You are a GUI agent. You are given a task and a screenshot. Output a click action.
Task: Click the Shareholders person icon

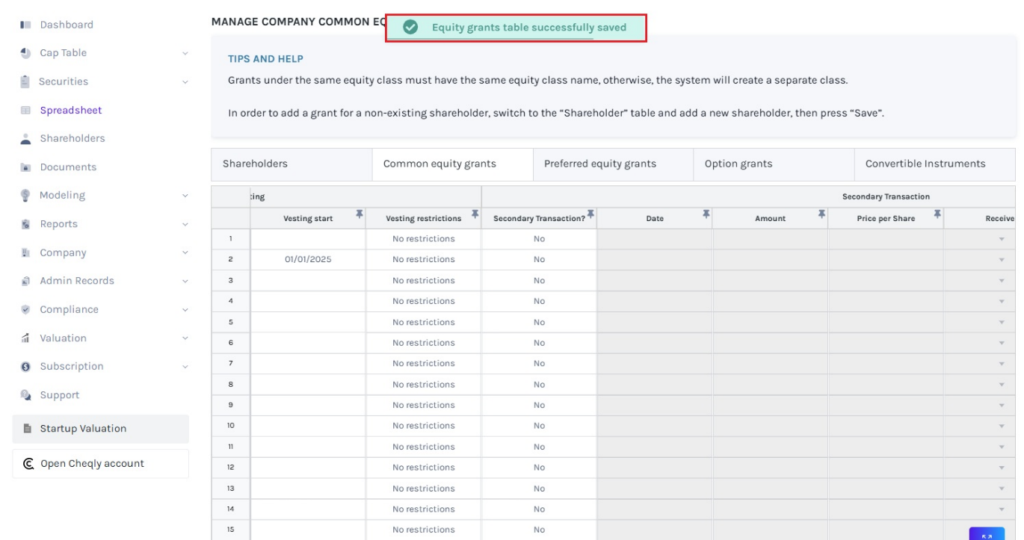(26, 139)
